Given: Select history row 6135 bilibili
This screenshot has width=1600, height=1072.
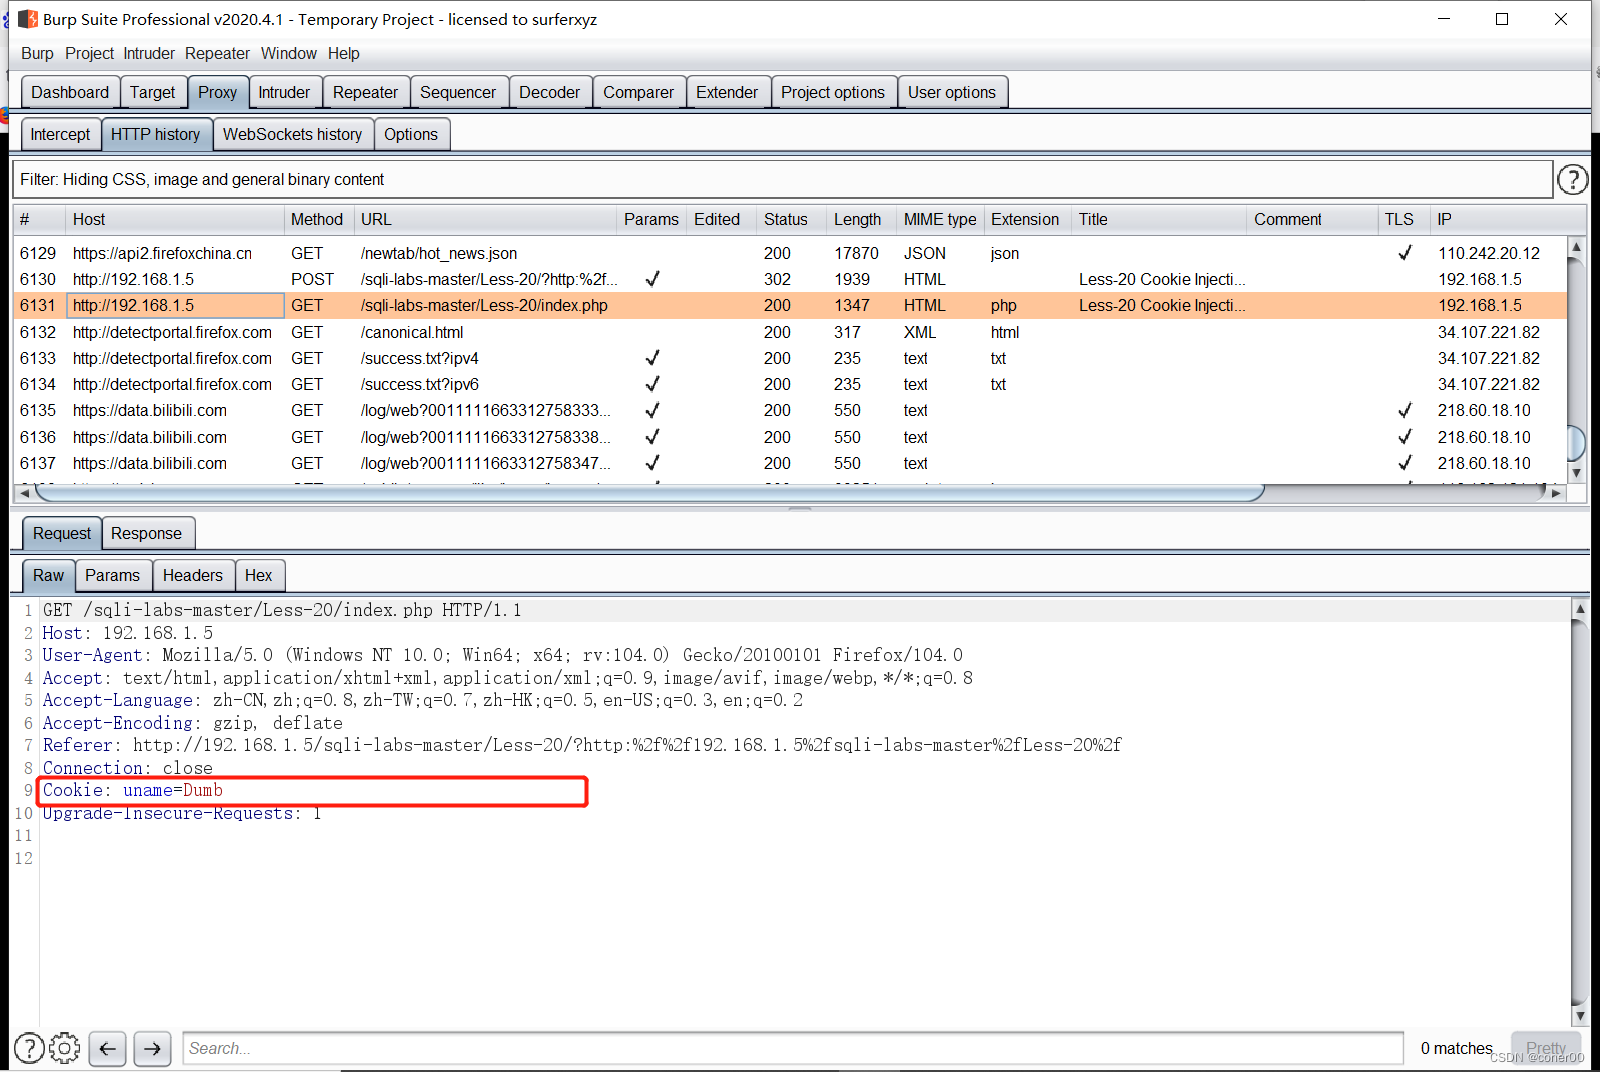Looking at the screenshot, I should [x=790, y=410].
